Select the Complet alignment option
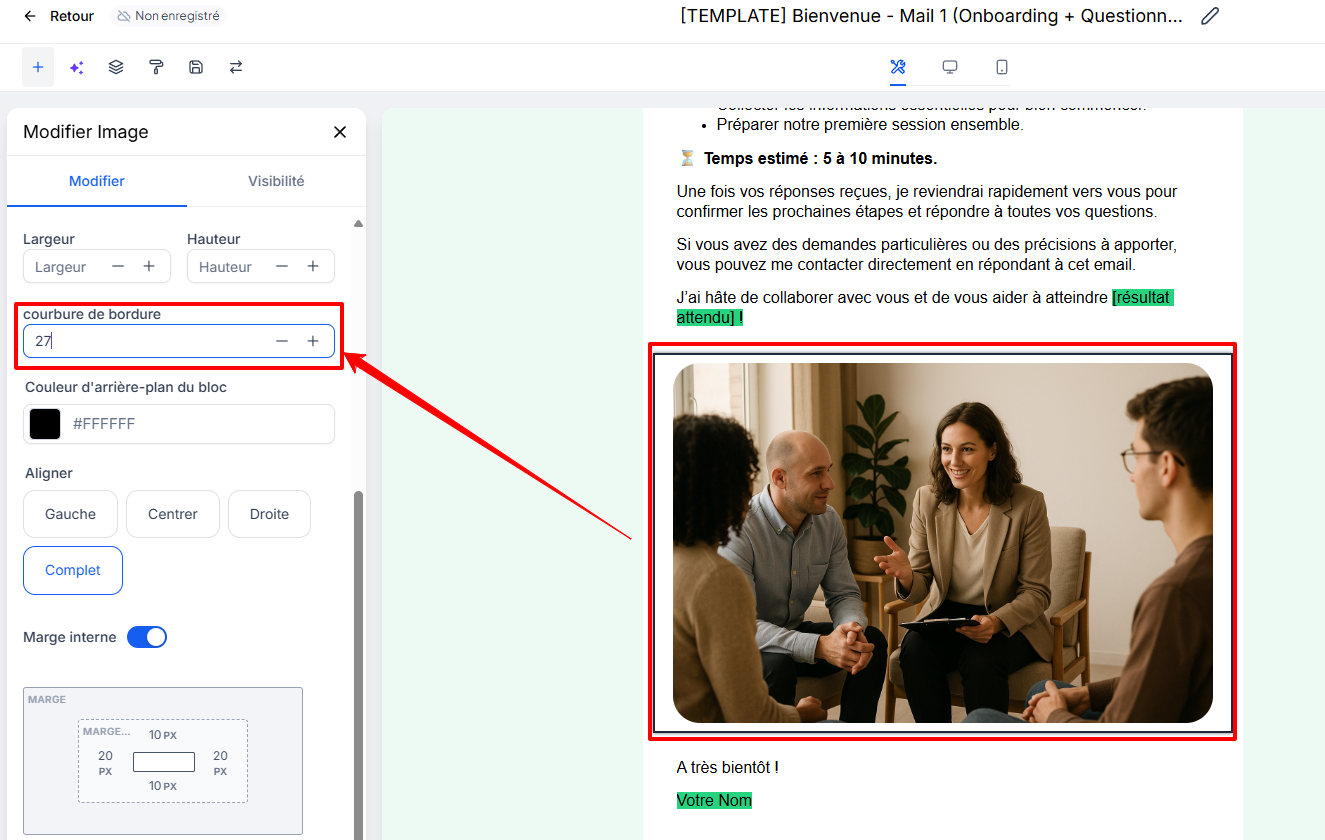Image resolution: width=1325 pixels, height=840 pixels. 73,570
